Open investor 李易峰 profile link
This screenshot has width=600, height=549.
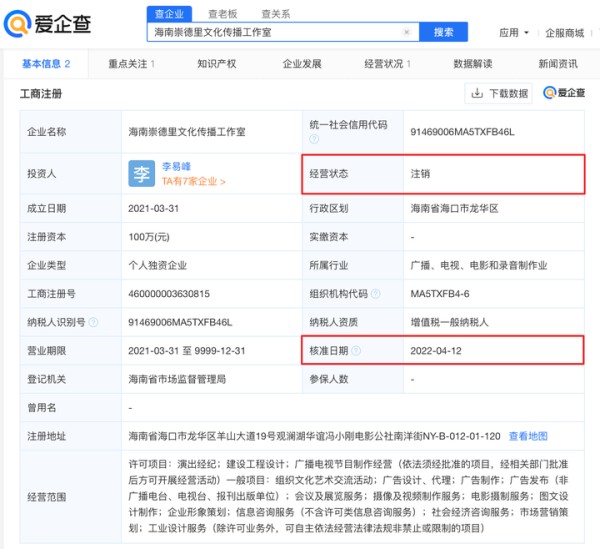(176, 166)
